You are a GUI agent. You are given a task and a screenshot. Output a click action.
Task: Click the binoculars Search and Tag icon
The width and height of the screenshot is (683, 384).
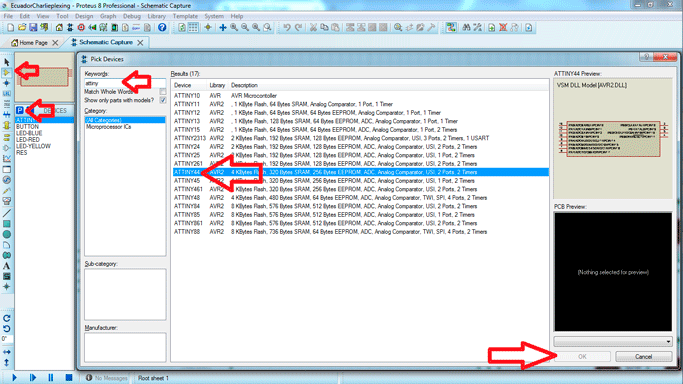466,27
